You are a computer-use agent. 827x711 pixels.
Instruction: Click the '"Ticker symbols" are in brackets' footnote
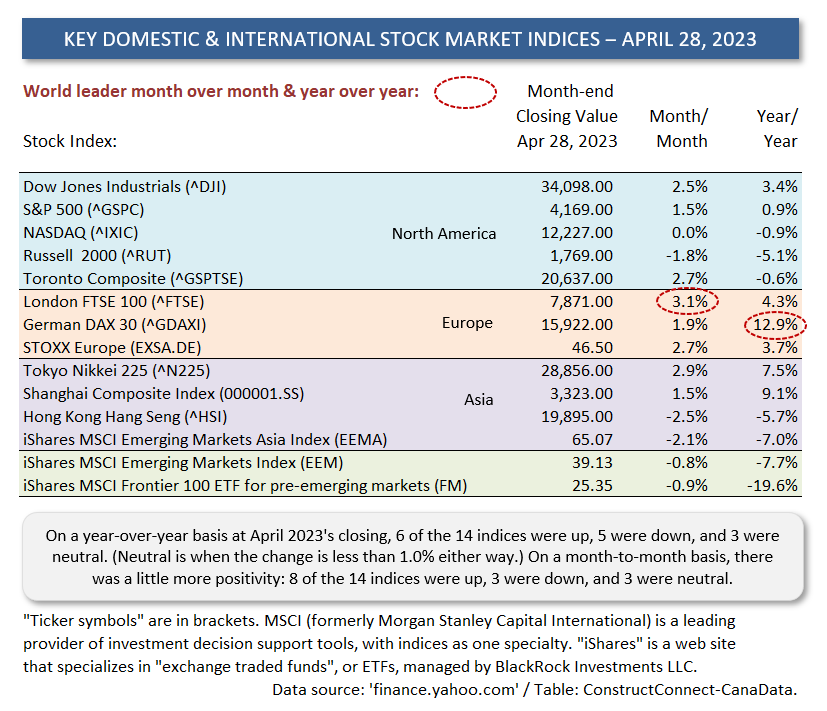tap(379, 643)
